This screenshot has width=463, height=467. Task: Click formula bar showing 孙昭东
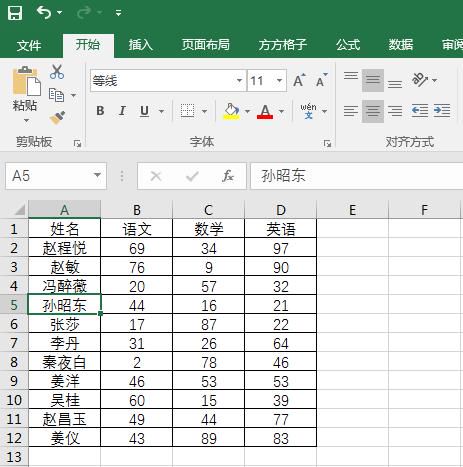tap(356, 176)
